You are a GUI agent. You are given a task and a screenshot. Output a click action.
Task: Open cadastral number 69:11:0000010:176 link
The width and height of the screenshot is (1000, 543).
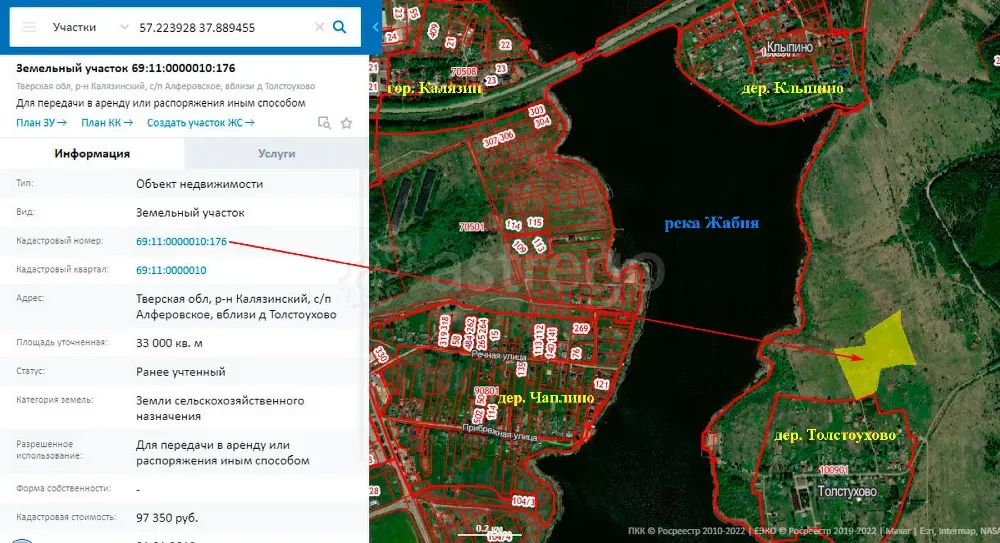coord(181,241)
